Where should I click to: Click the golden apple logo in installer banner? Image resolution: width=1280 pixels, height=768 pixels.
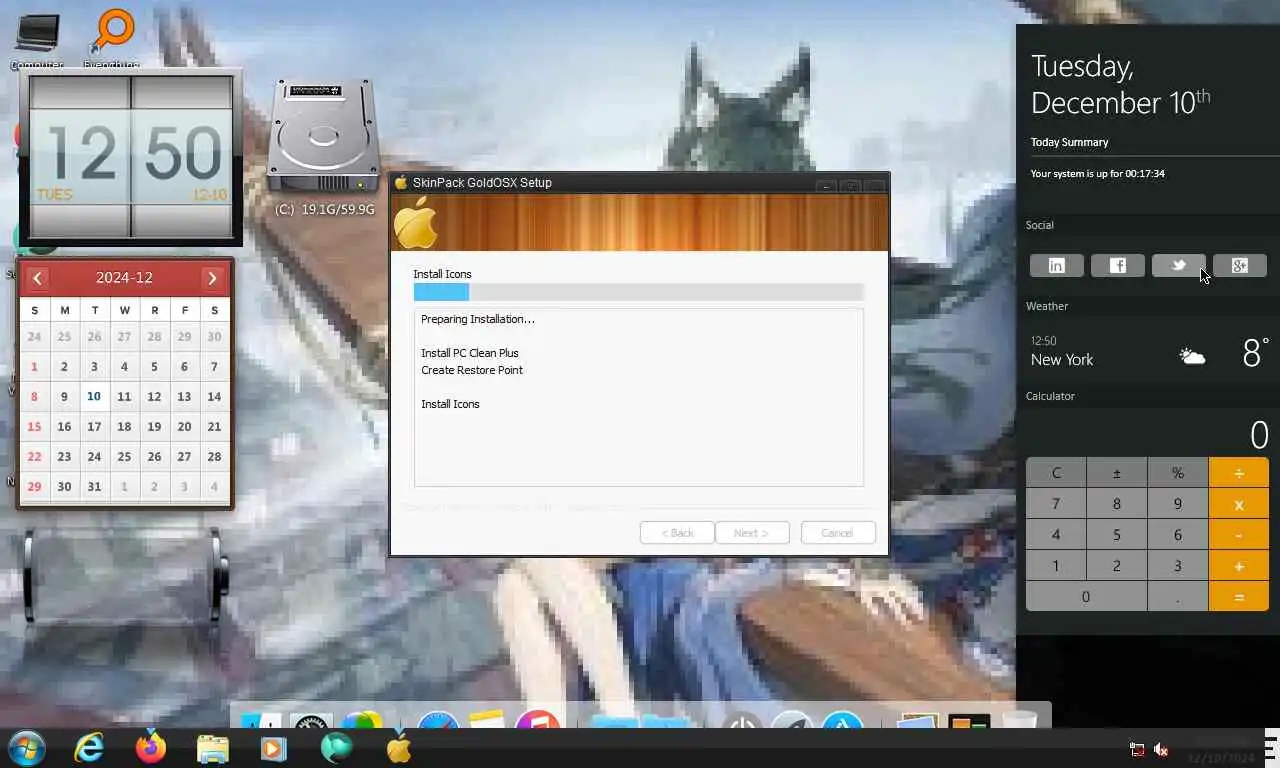coord(416,222)
